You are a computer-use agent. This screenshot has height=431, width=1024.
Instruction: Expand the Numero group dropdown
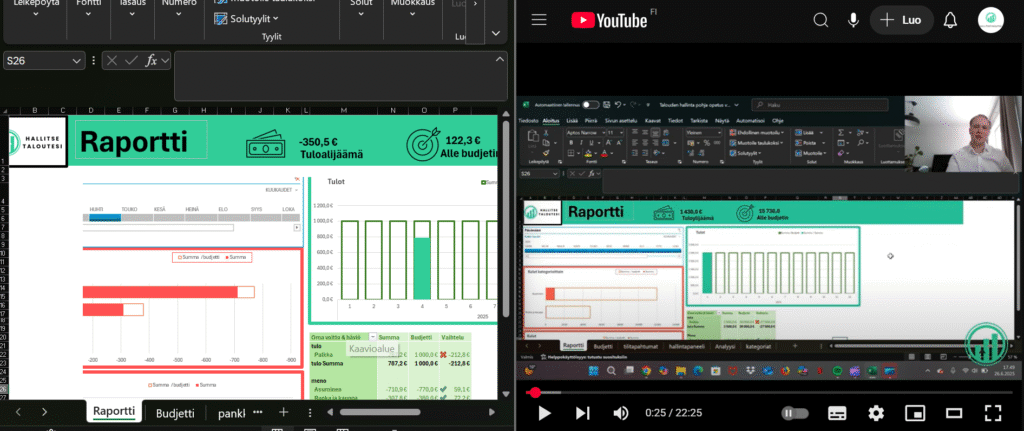[x=179, y=13]
